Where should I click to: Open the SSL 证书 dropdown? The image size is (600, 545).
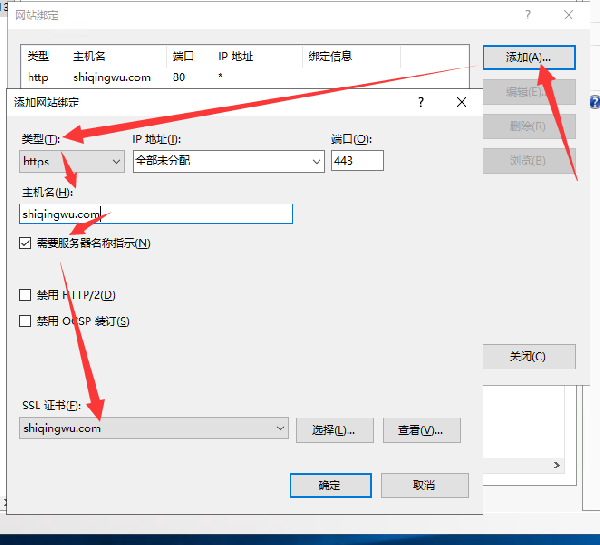[154, 428]
